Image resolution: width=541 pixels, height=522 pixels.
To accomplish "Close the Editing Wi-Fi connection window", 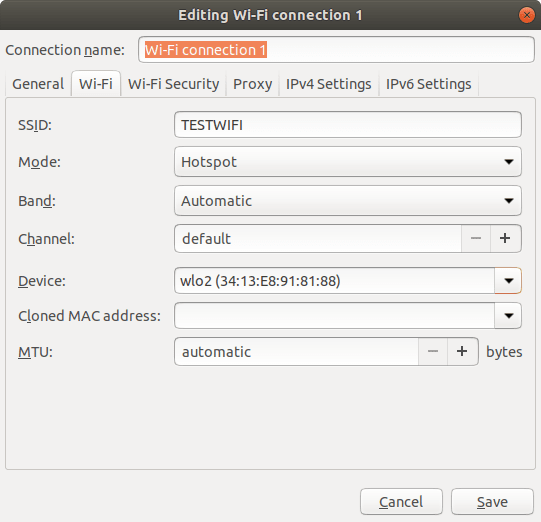I will (x=527, y=15).
